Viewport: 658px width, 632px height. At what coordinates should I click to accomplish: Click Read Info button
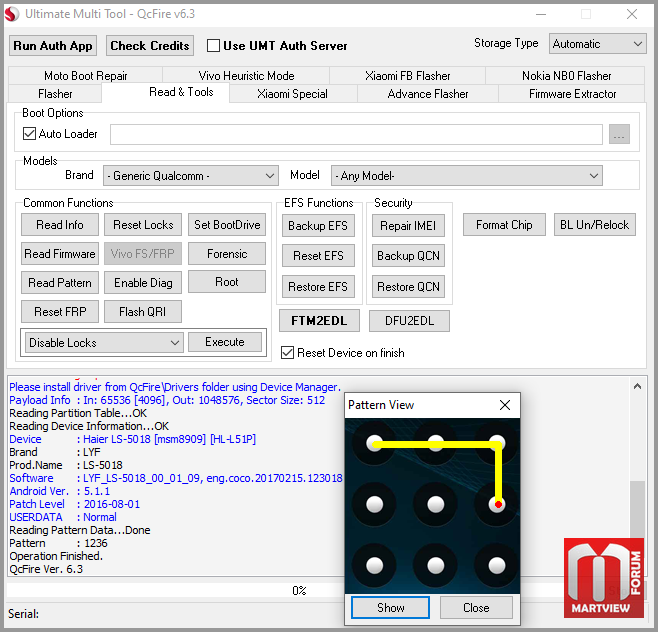point(60,225)
